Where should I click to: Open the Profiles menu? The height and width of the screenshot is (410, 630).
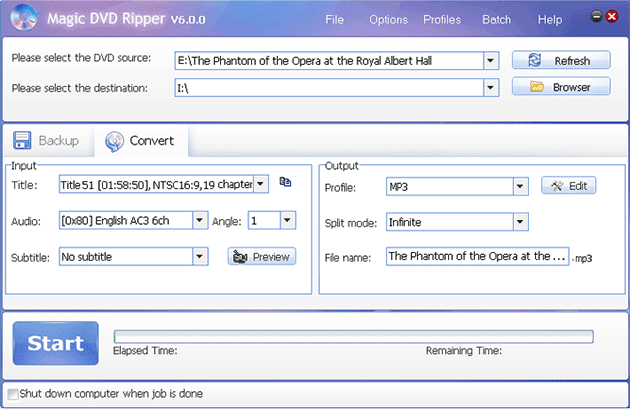[442, 20]
